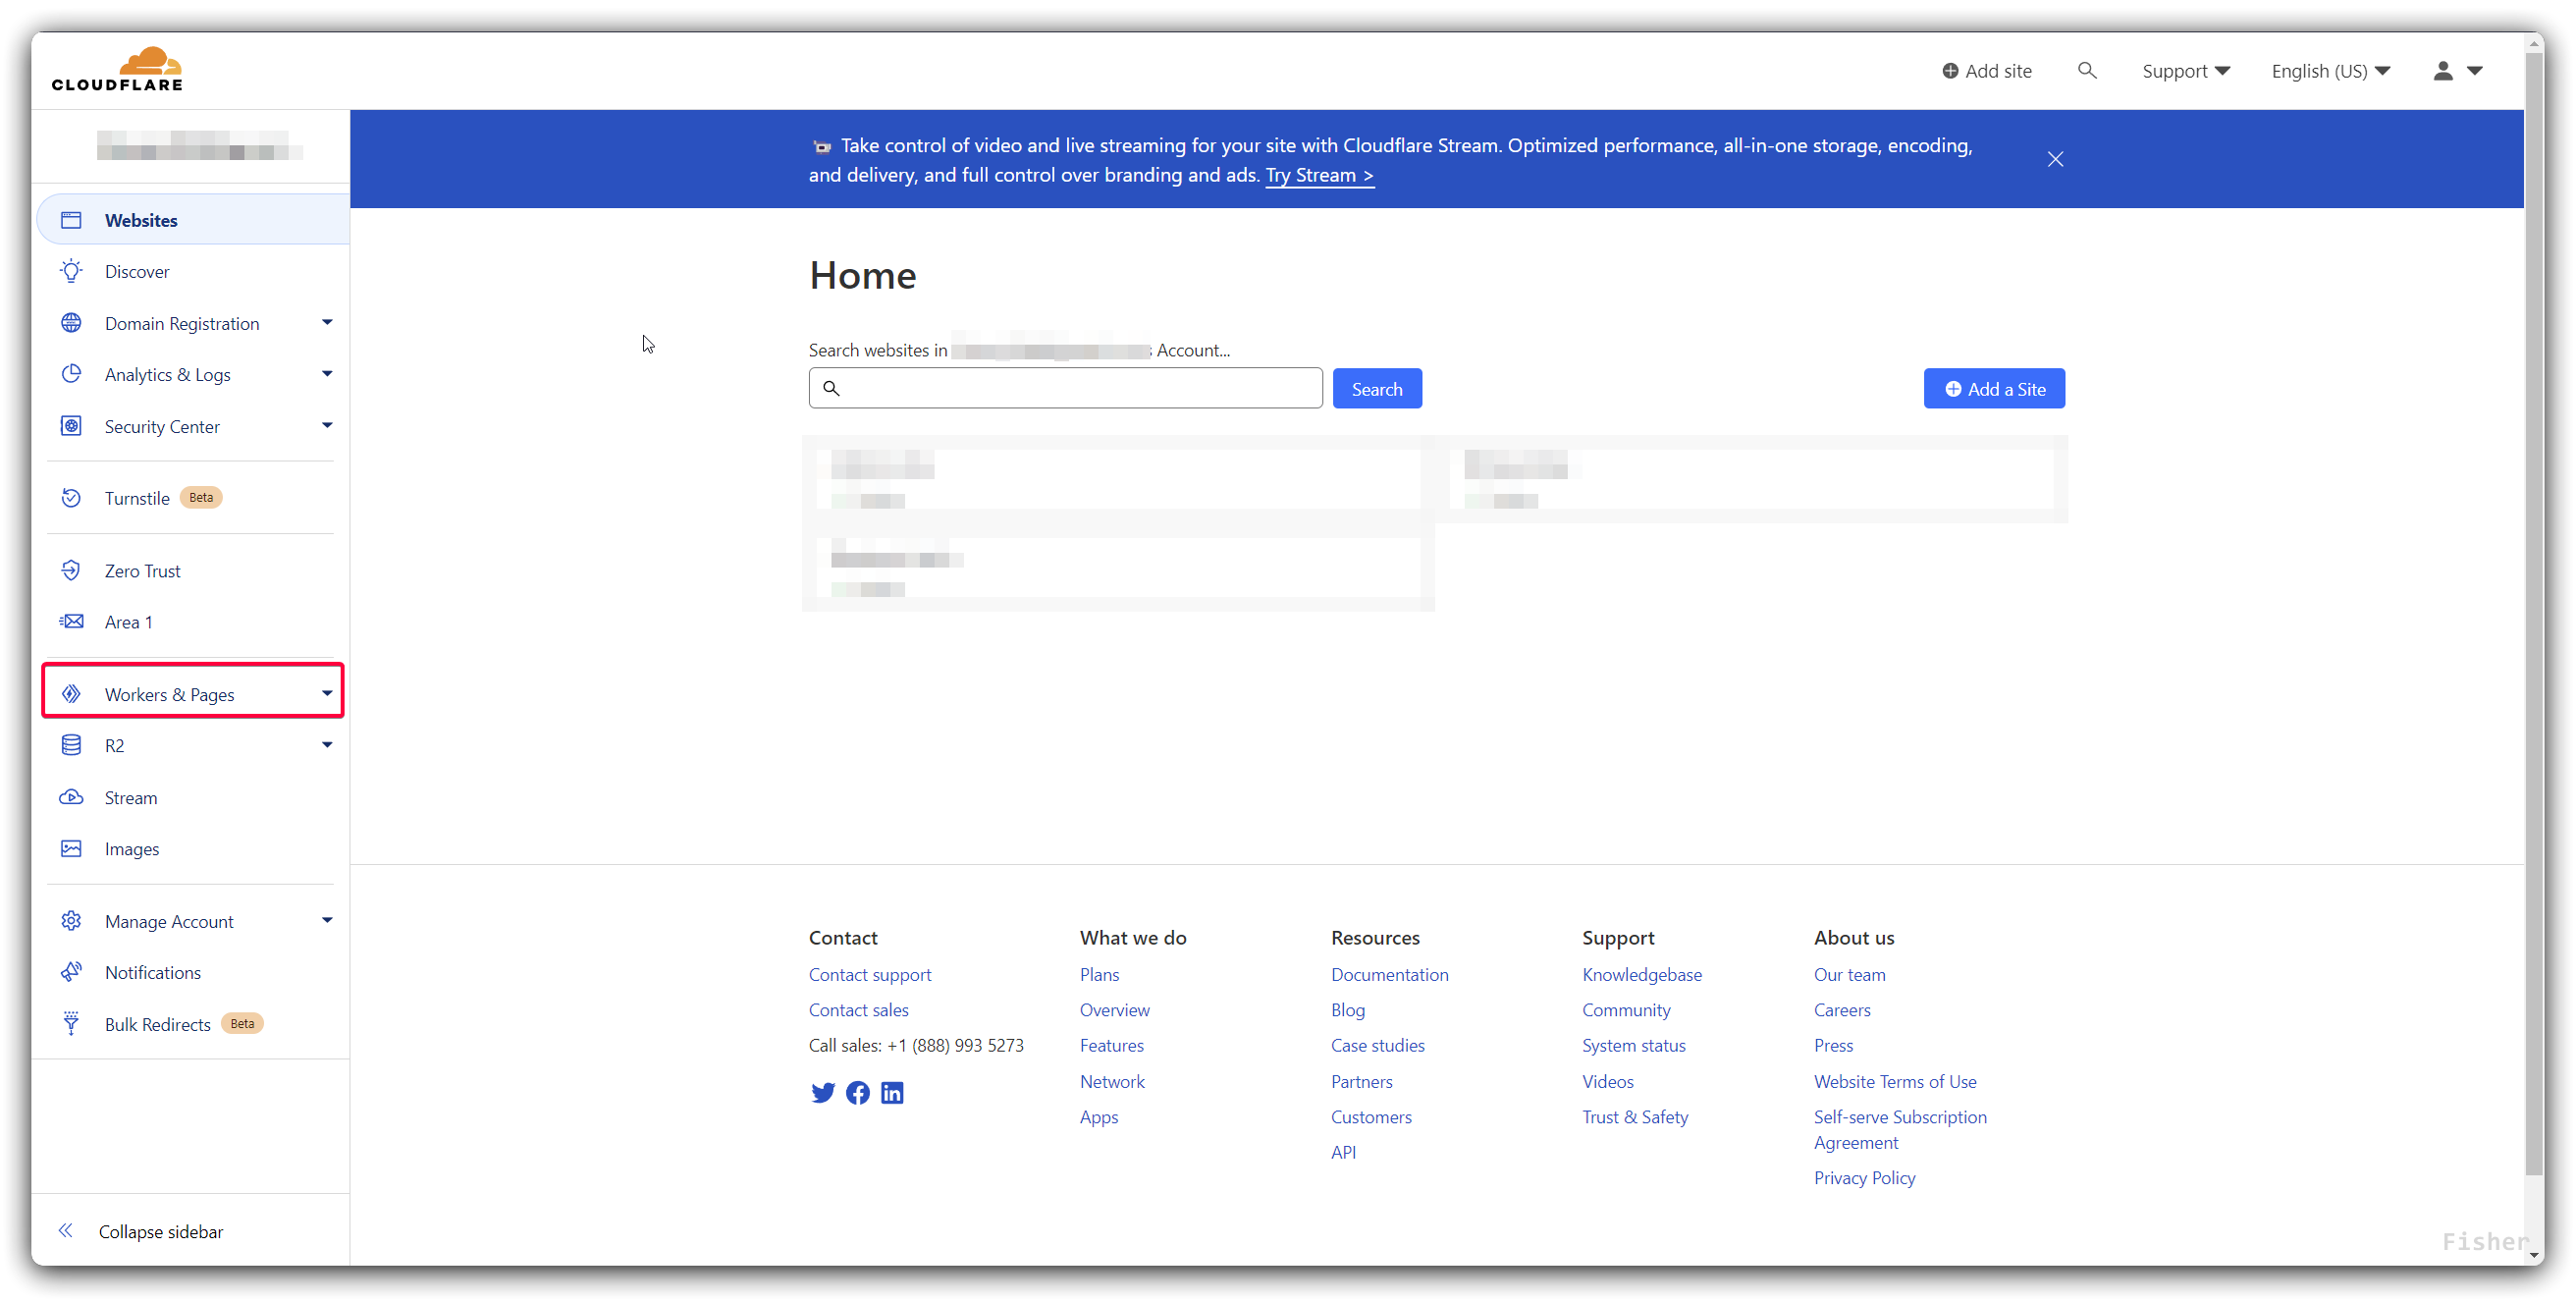Click the Discover sidebar icon
Image resolution: width=2576 pixels, height=1302 pixels.
pos(72,271)
